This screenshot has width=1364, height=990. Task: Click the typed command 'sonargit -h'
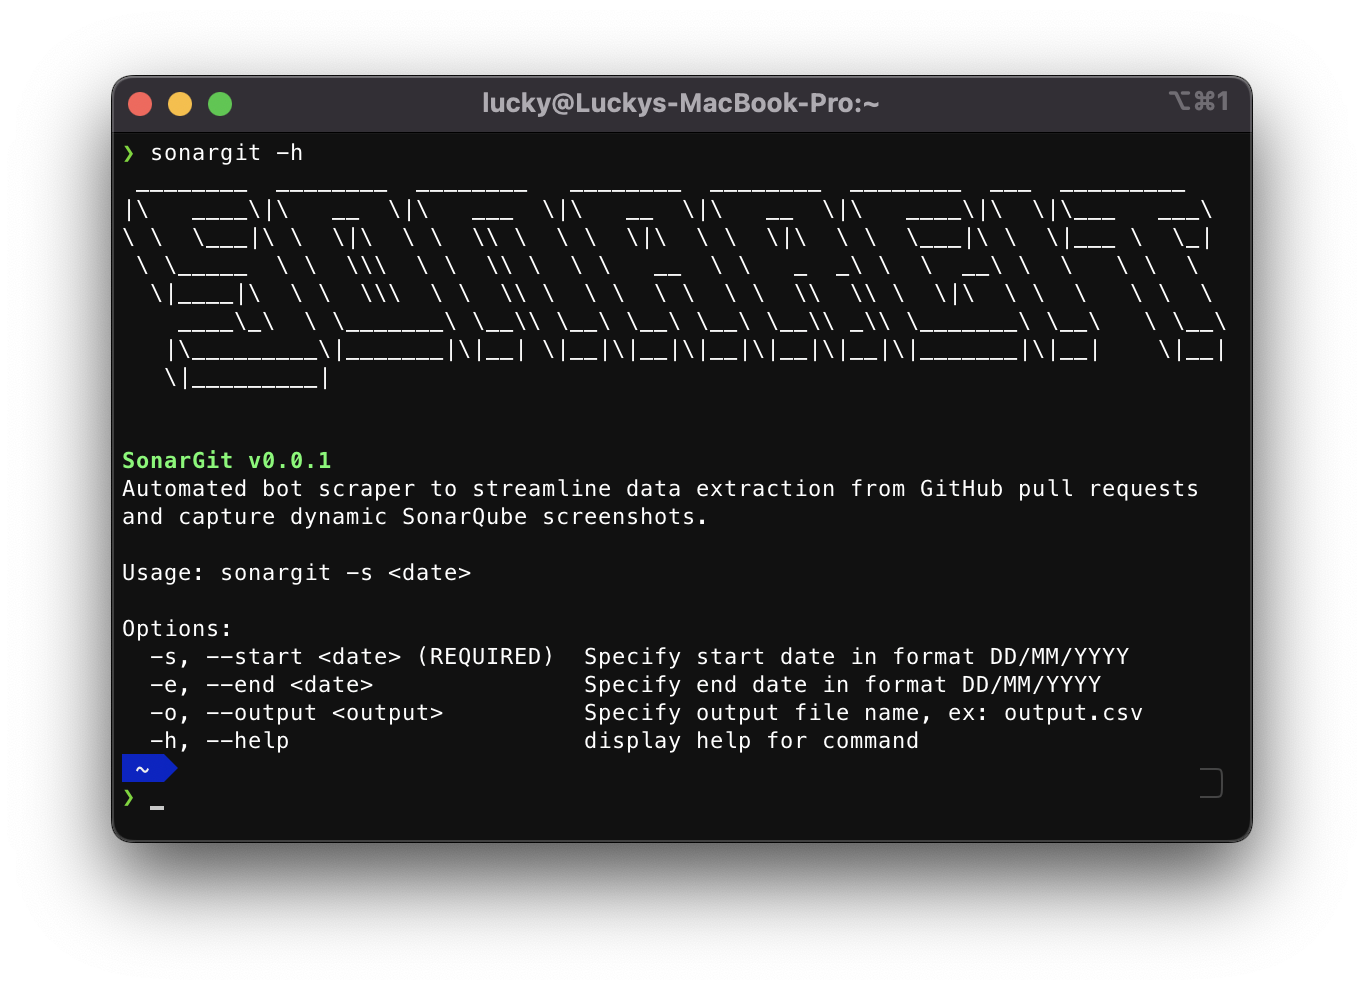[226, 153]
